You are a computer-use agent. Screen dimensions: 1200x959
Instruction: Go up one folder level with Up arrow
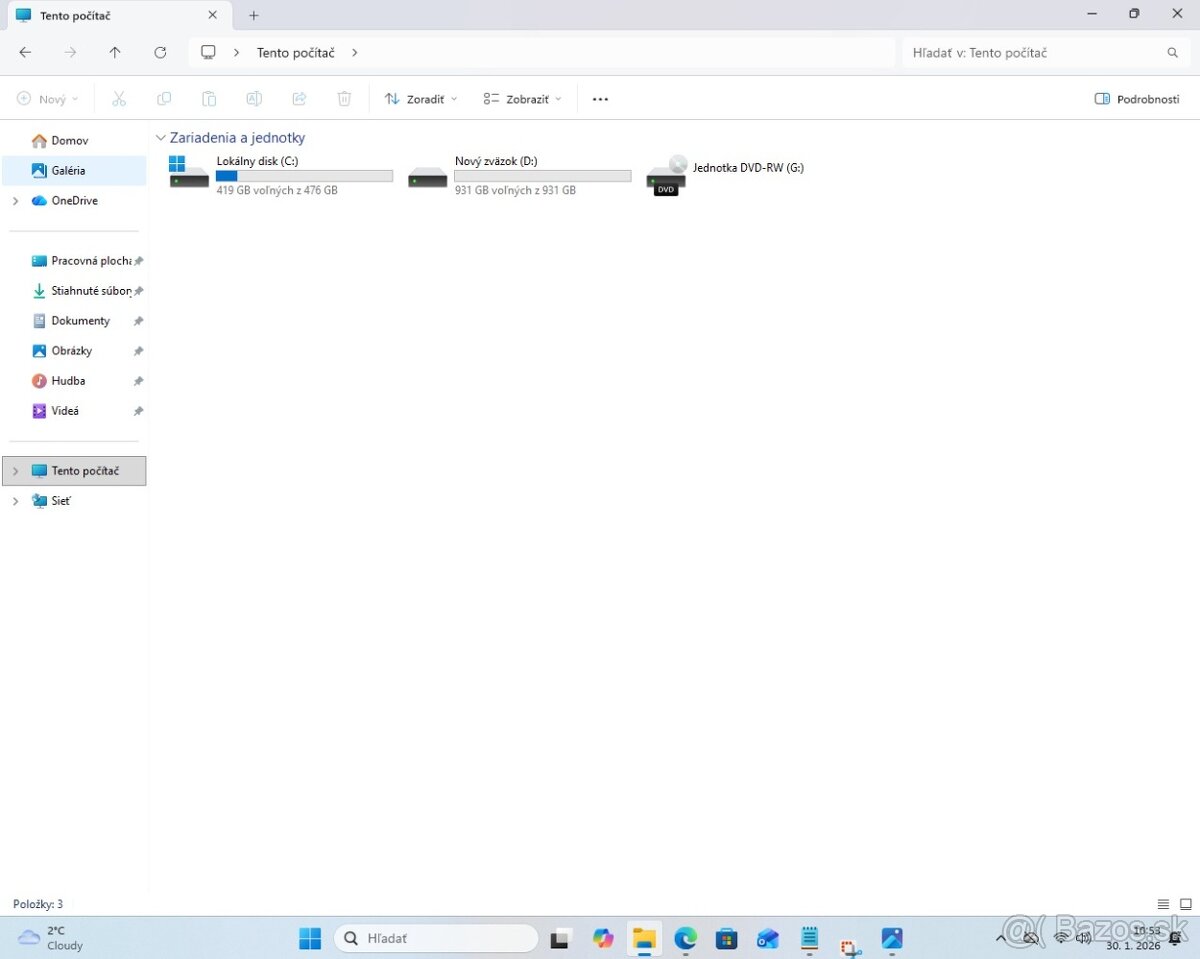point(115,53)
